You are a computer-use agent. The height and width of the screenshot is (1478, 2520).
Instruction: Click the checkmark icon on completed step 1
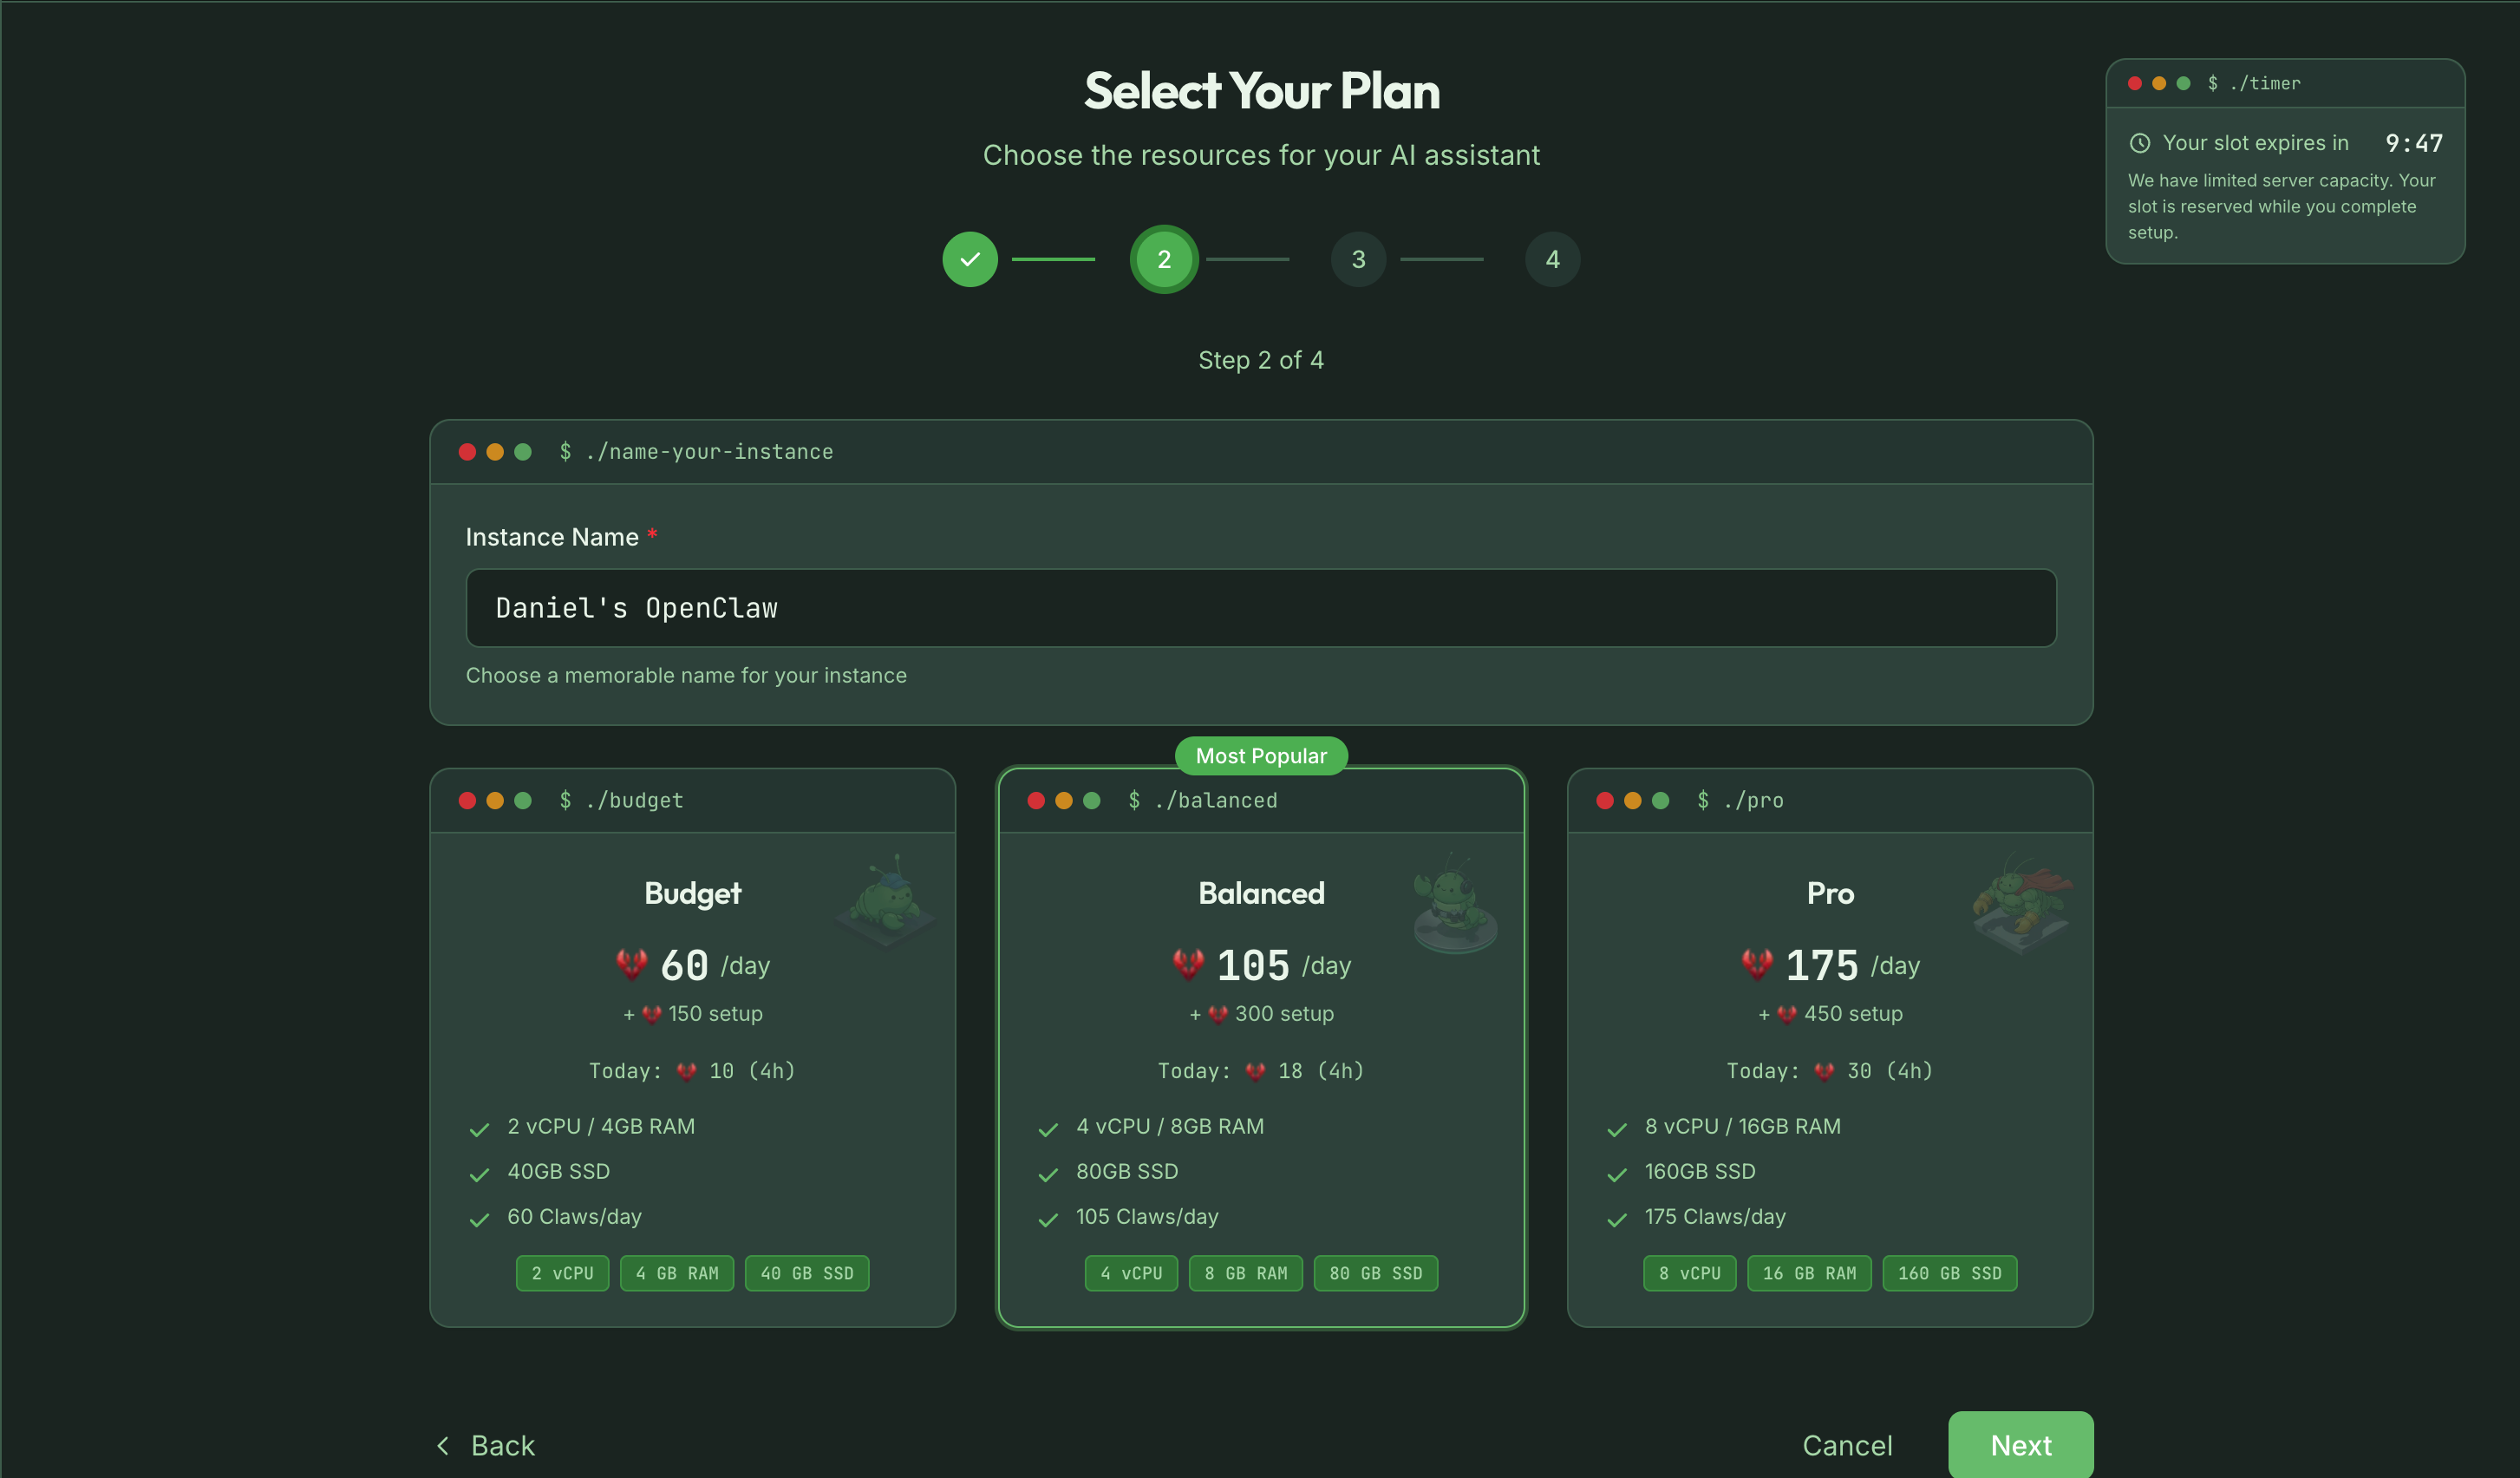pyautogui.click(x=969, y=258)
